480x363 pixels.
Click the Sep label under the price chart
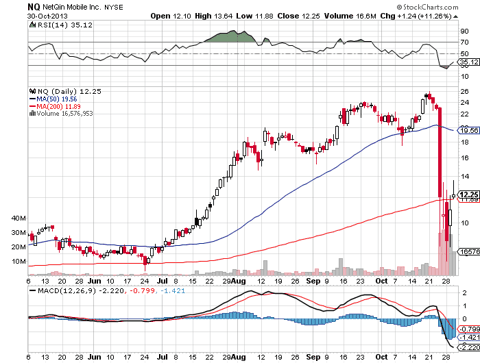313,281
